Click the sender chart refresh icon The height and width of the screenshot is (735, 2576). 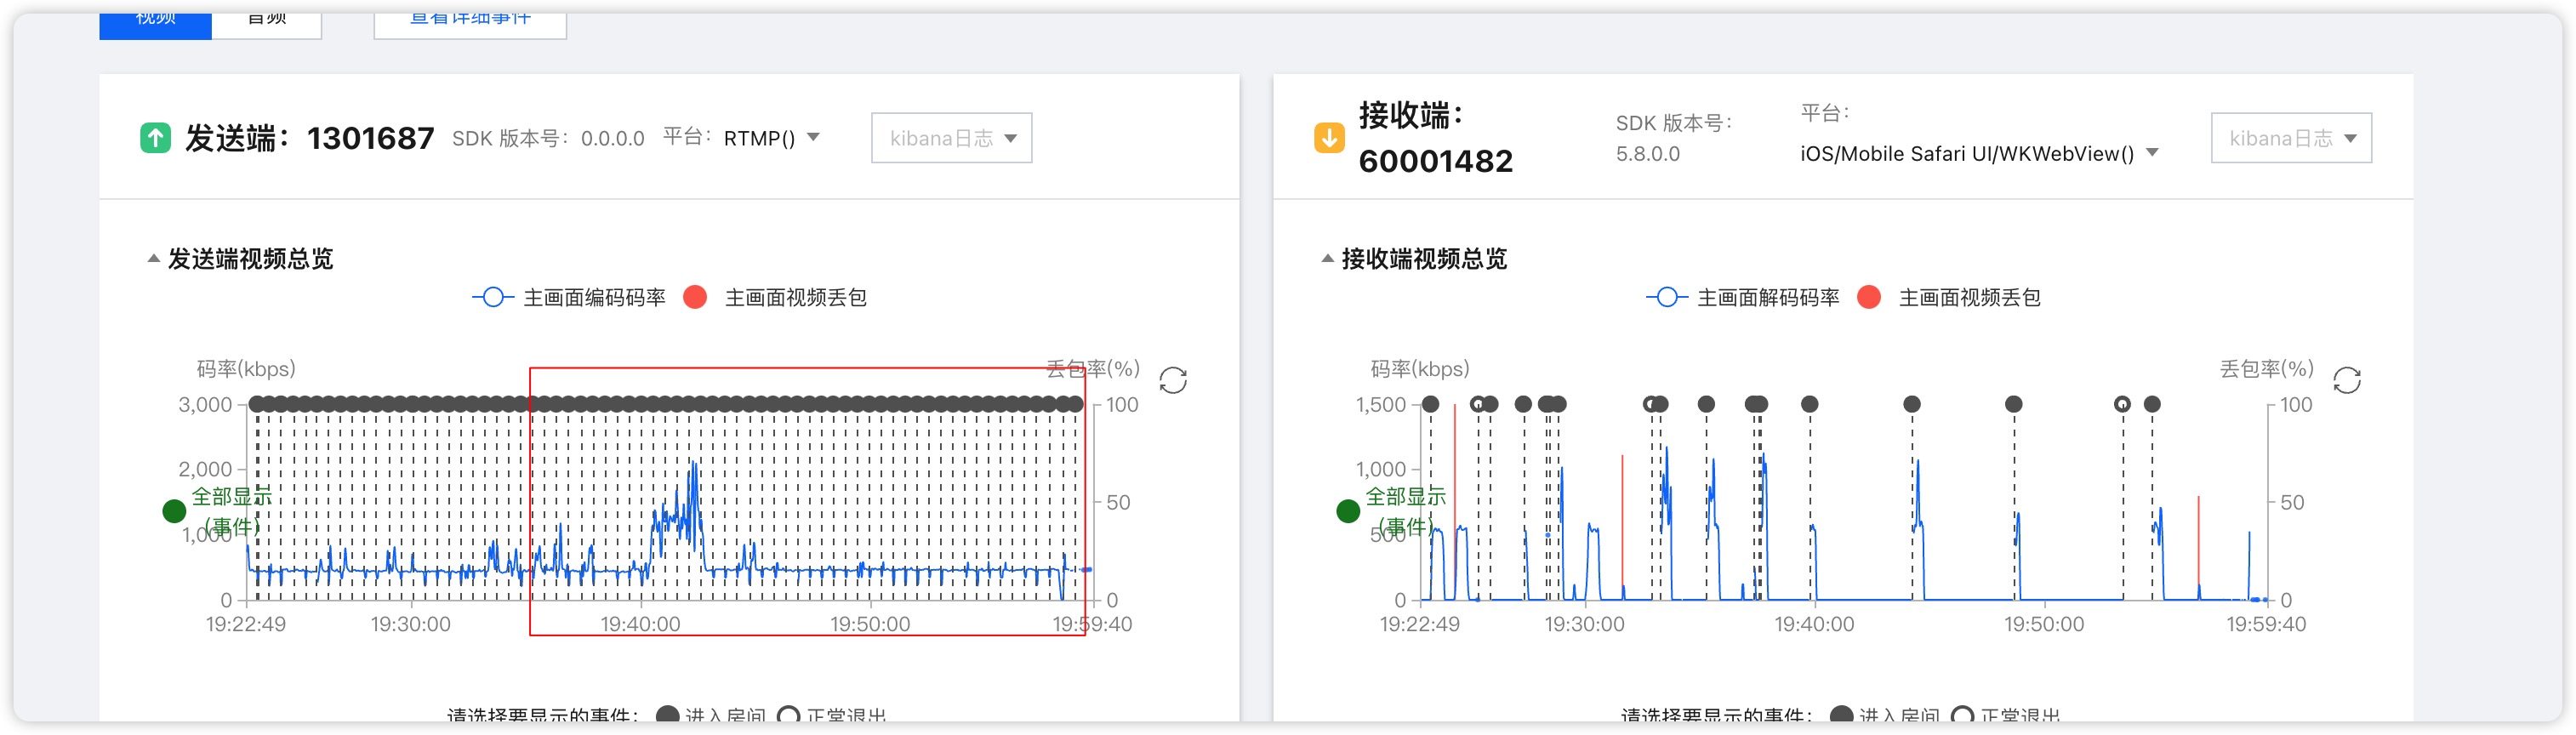click(1172, 380)
